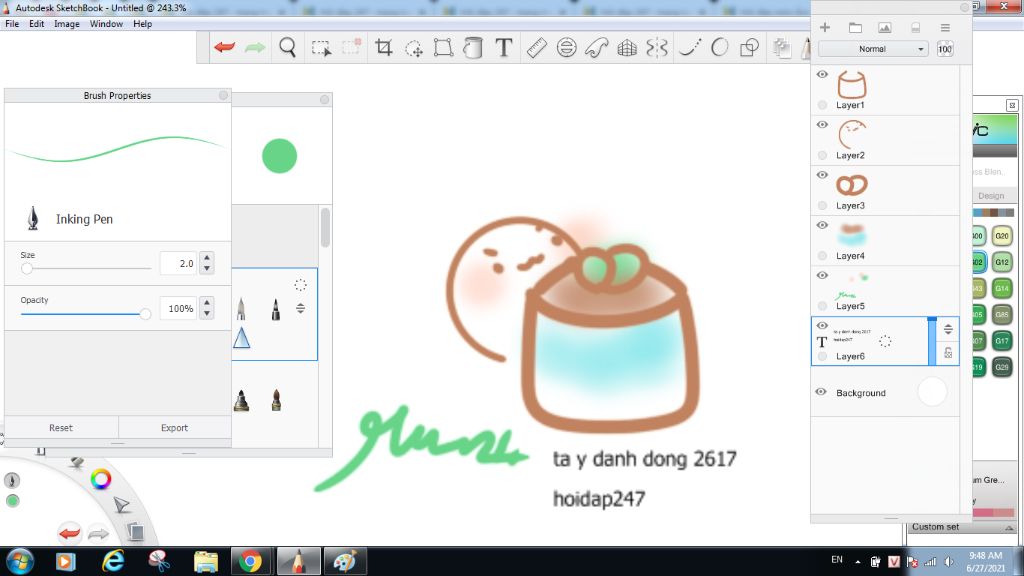Screen dimensions: 1024x576
Task: Click the Reset button in Brush Properties
Action: click(61, 428)
